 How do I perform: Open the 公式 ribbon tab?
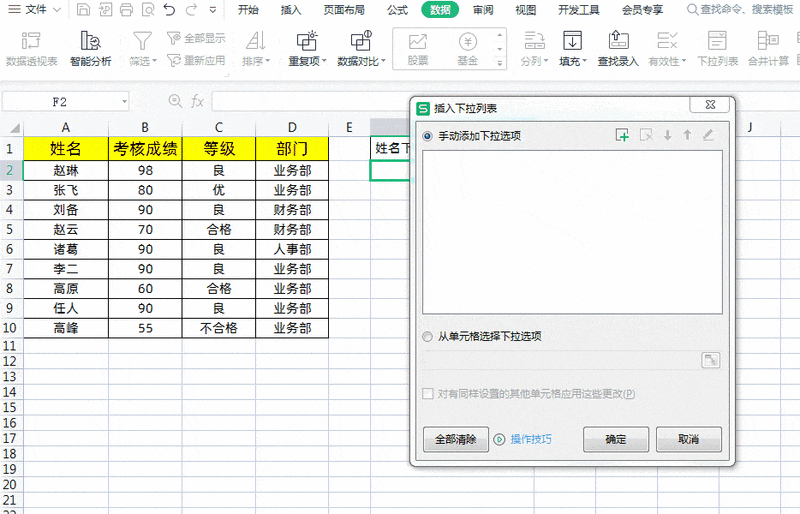tap(397, 10)
